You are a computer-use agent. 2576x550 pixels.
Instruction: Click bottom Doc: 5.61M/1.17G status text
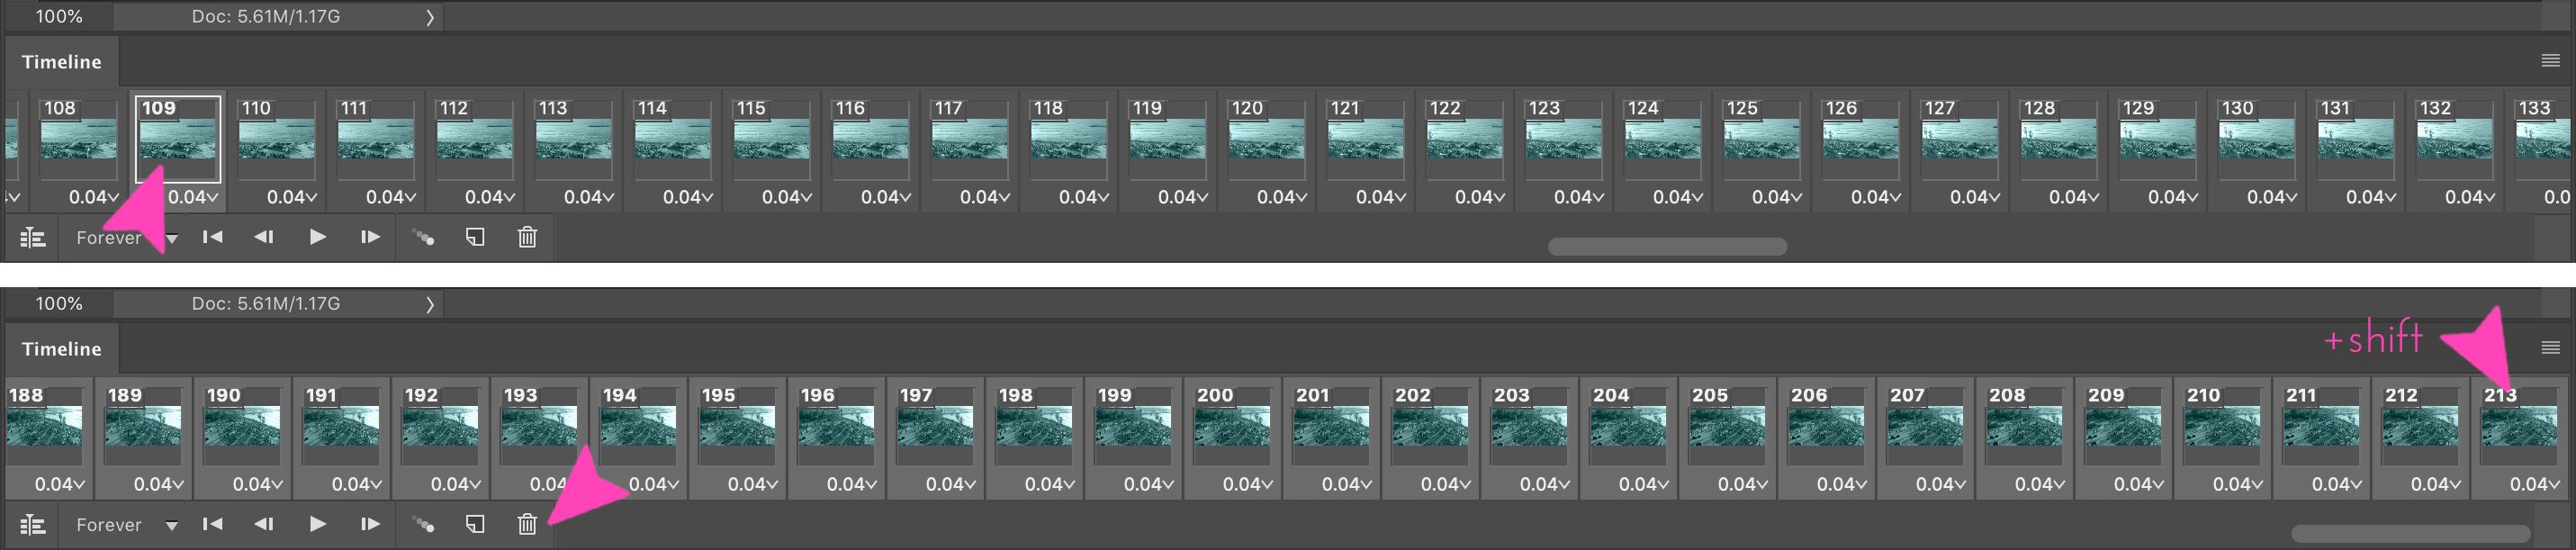point(266,304)
